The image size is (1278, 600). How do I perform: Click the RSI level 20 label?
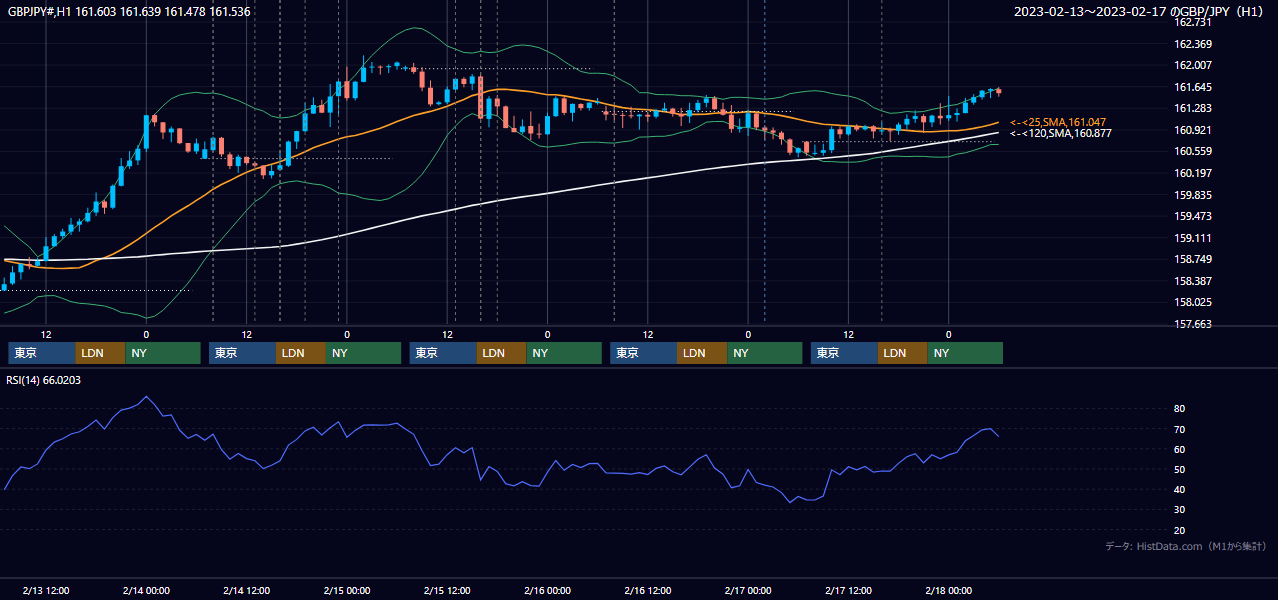pos(1180,530)
